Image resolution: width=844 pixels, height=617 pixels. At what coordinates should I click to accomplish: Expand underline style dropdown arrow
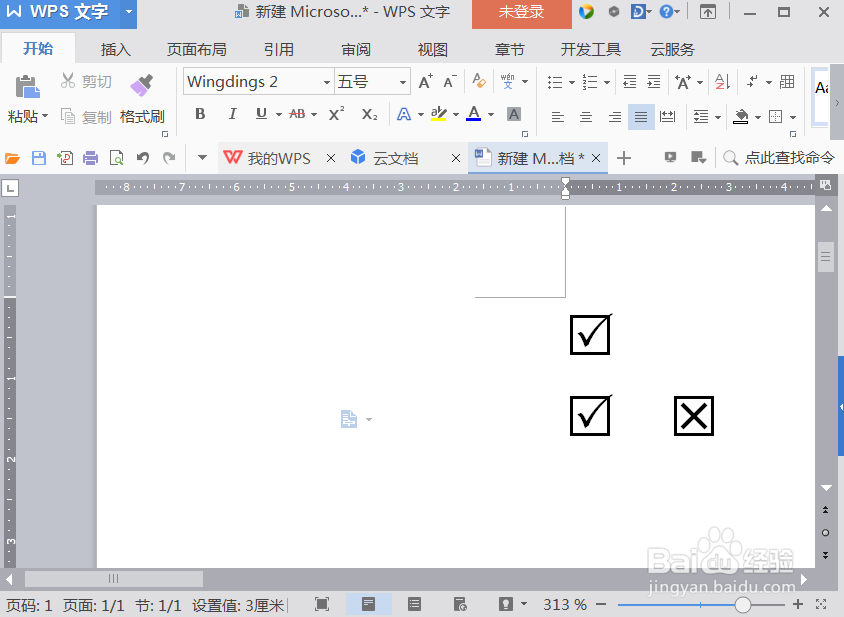(278, 114)
